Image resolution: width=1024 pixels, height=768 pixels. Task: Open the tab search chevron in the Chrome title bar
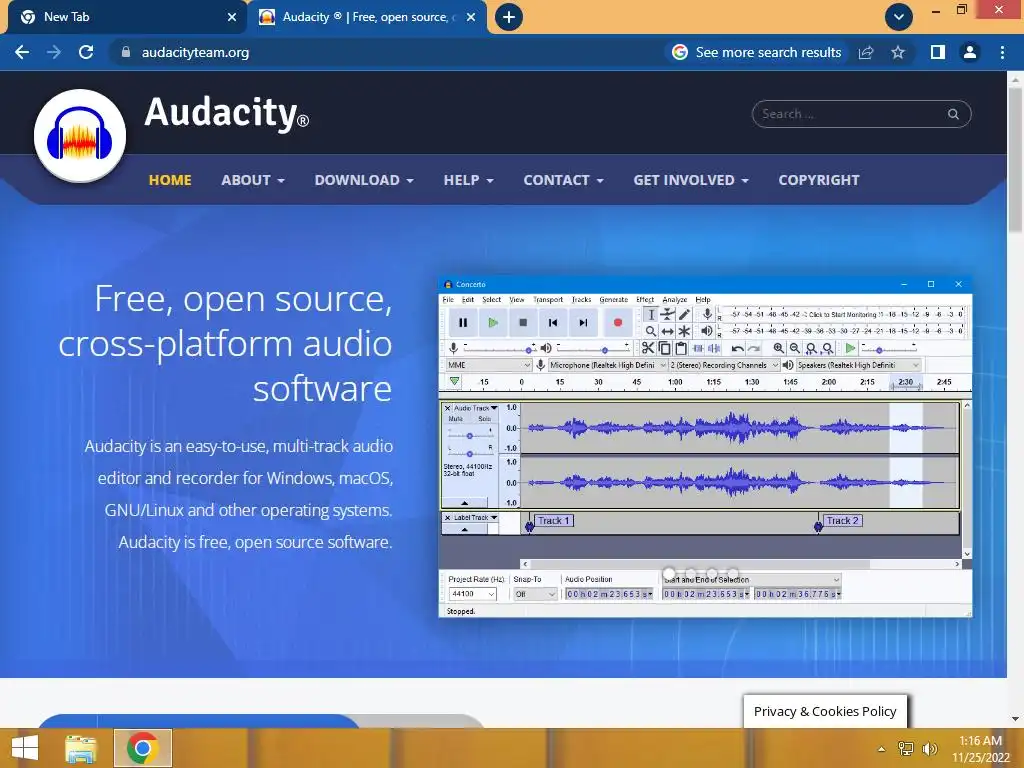pos(899,17)
